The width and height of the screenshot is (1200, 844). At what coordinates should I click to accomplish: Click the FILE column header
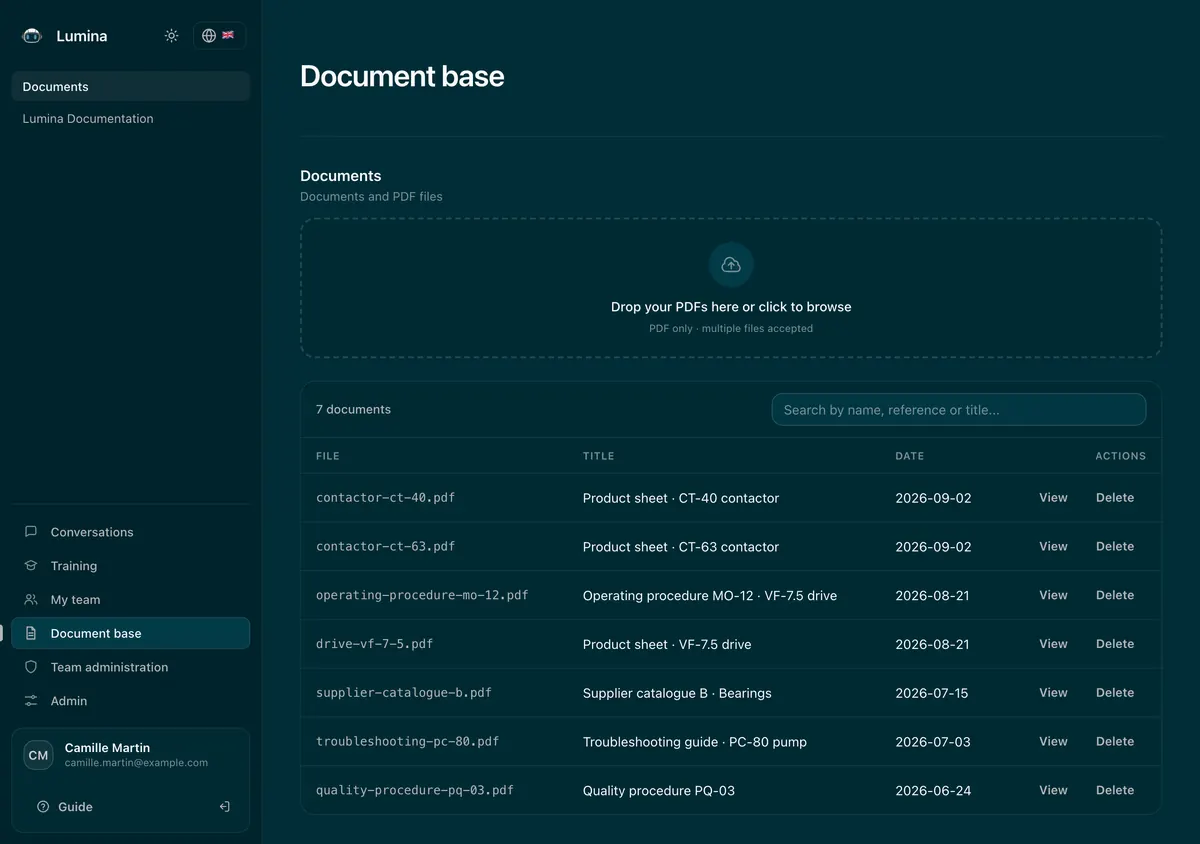tap(328, 456)
